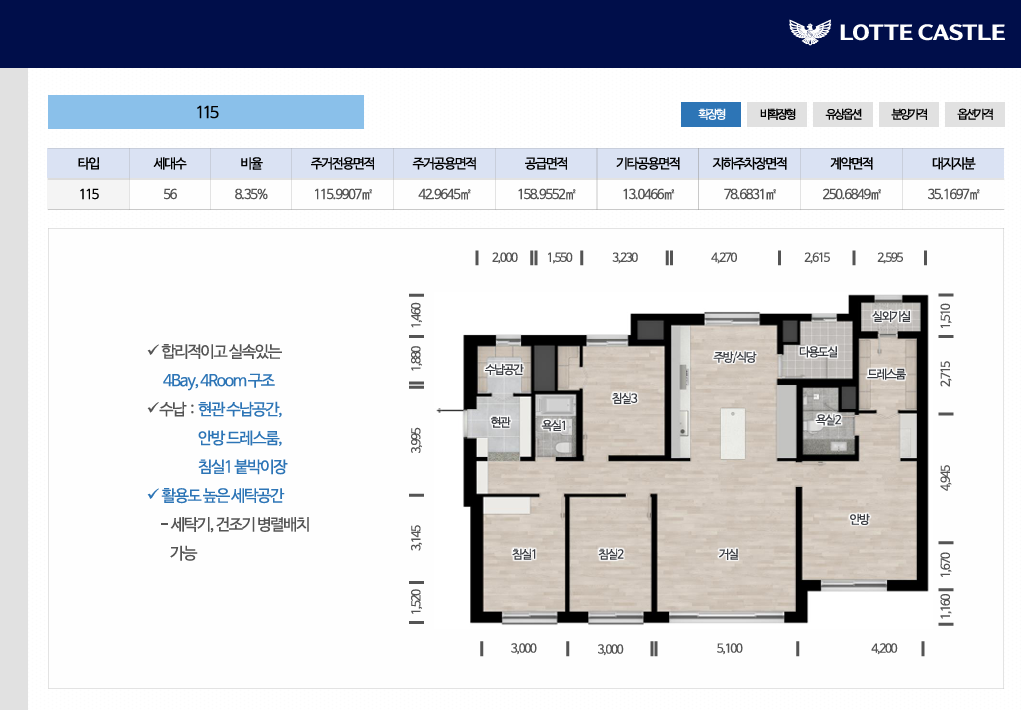1021x710 pixels.
Task: Click the 실외기실 room on floor plan
Action: (891, 317)
